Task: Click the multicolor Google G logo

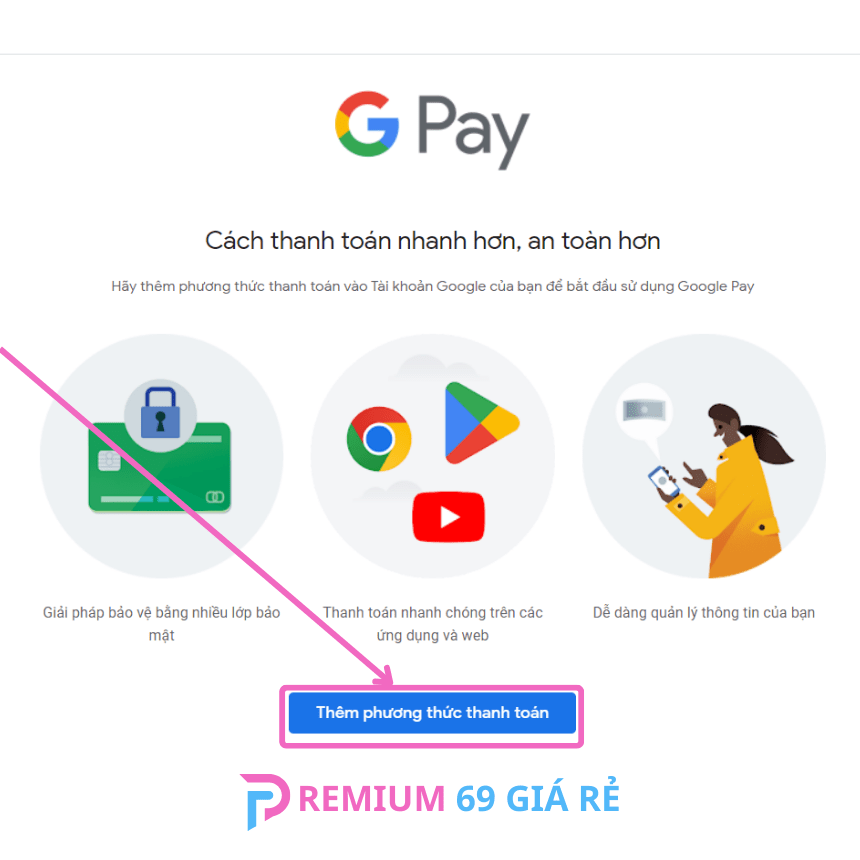Action: 367,124
